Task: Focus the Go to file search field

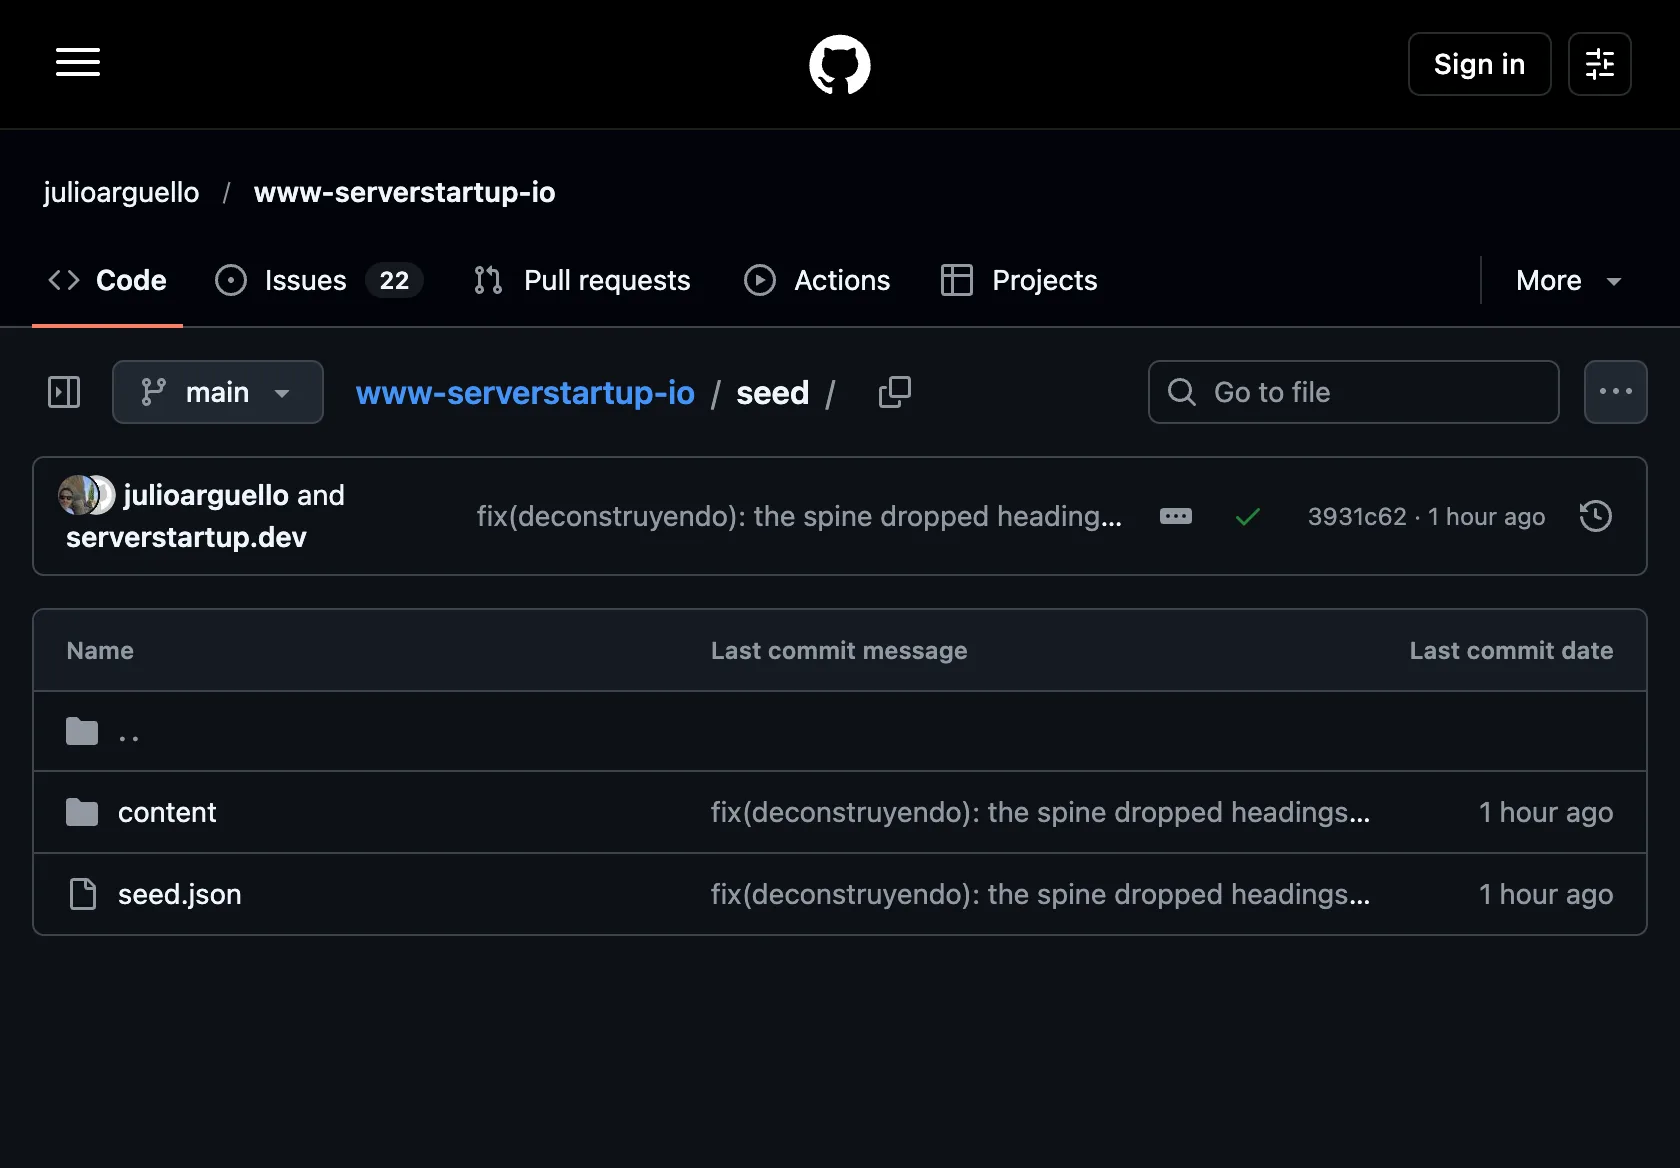Action: [1354, 392]
